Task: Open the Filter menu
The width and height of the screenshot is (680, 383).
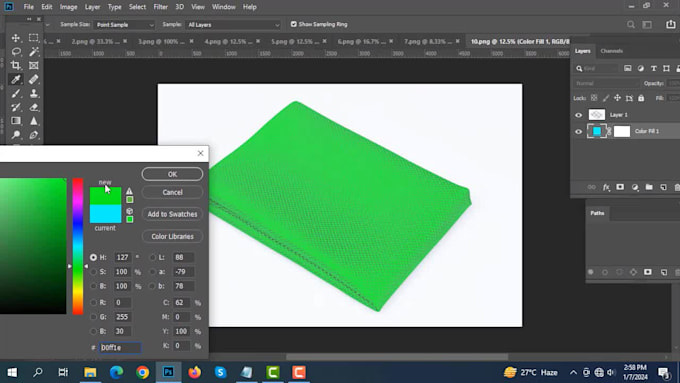Action: pos(160,7)
